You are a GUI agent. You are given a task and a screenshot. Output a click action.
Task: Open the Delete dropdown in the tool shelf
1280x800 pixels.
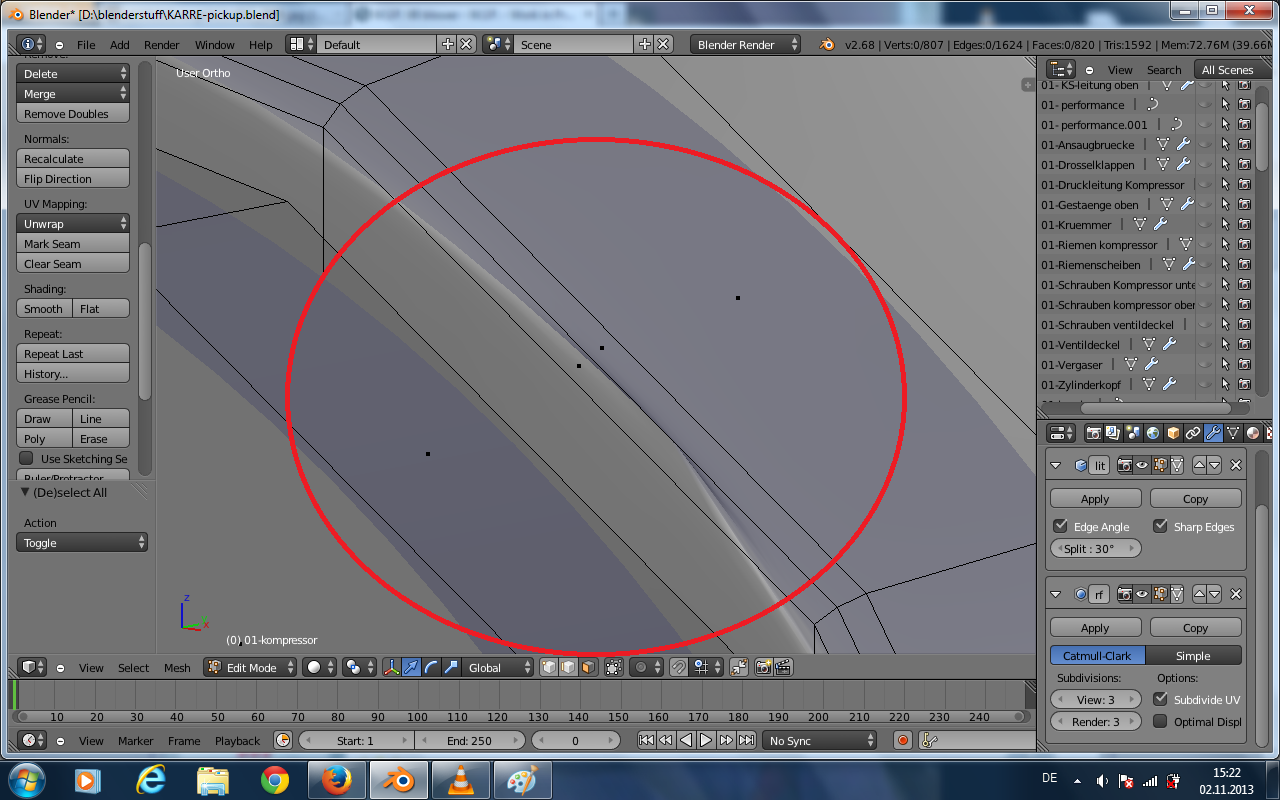coord(74,73)
